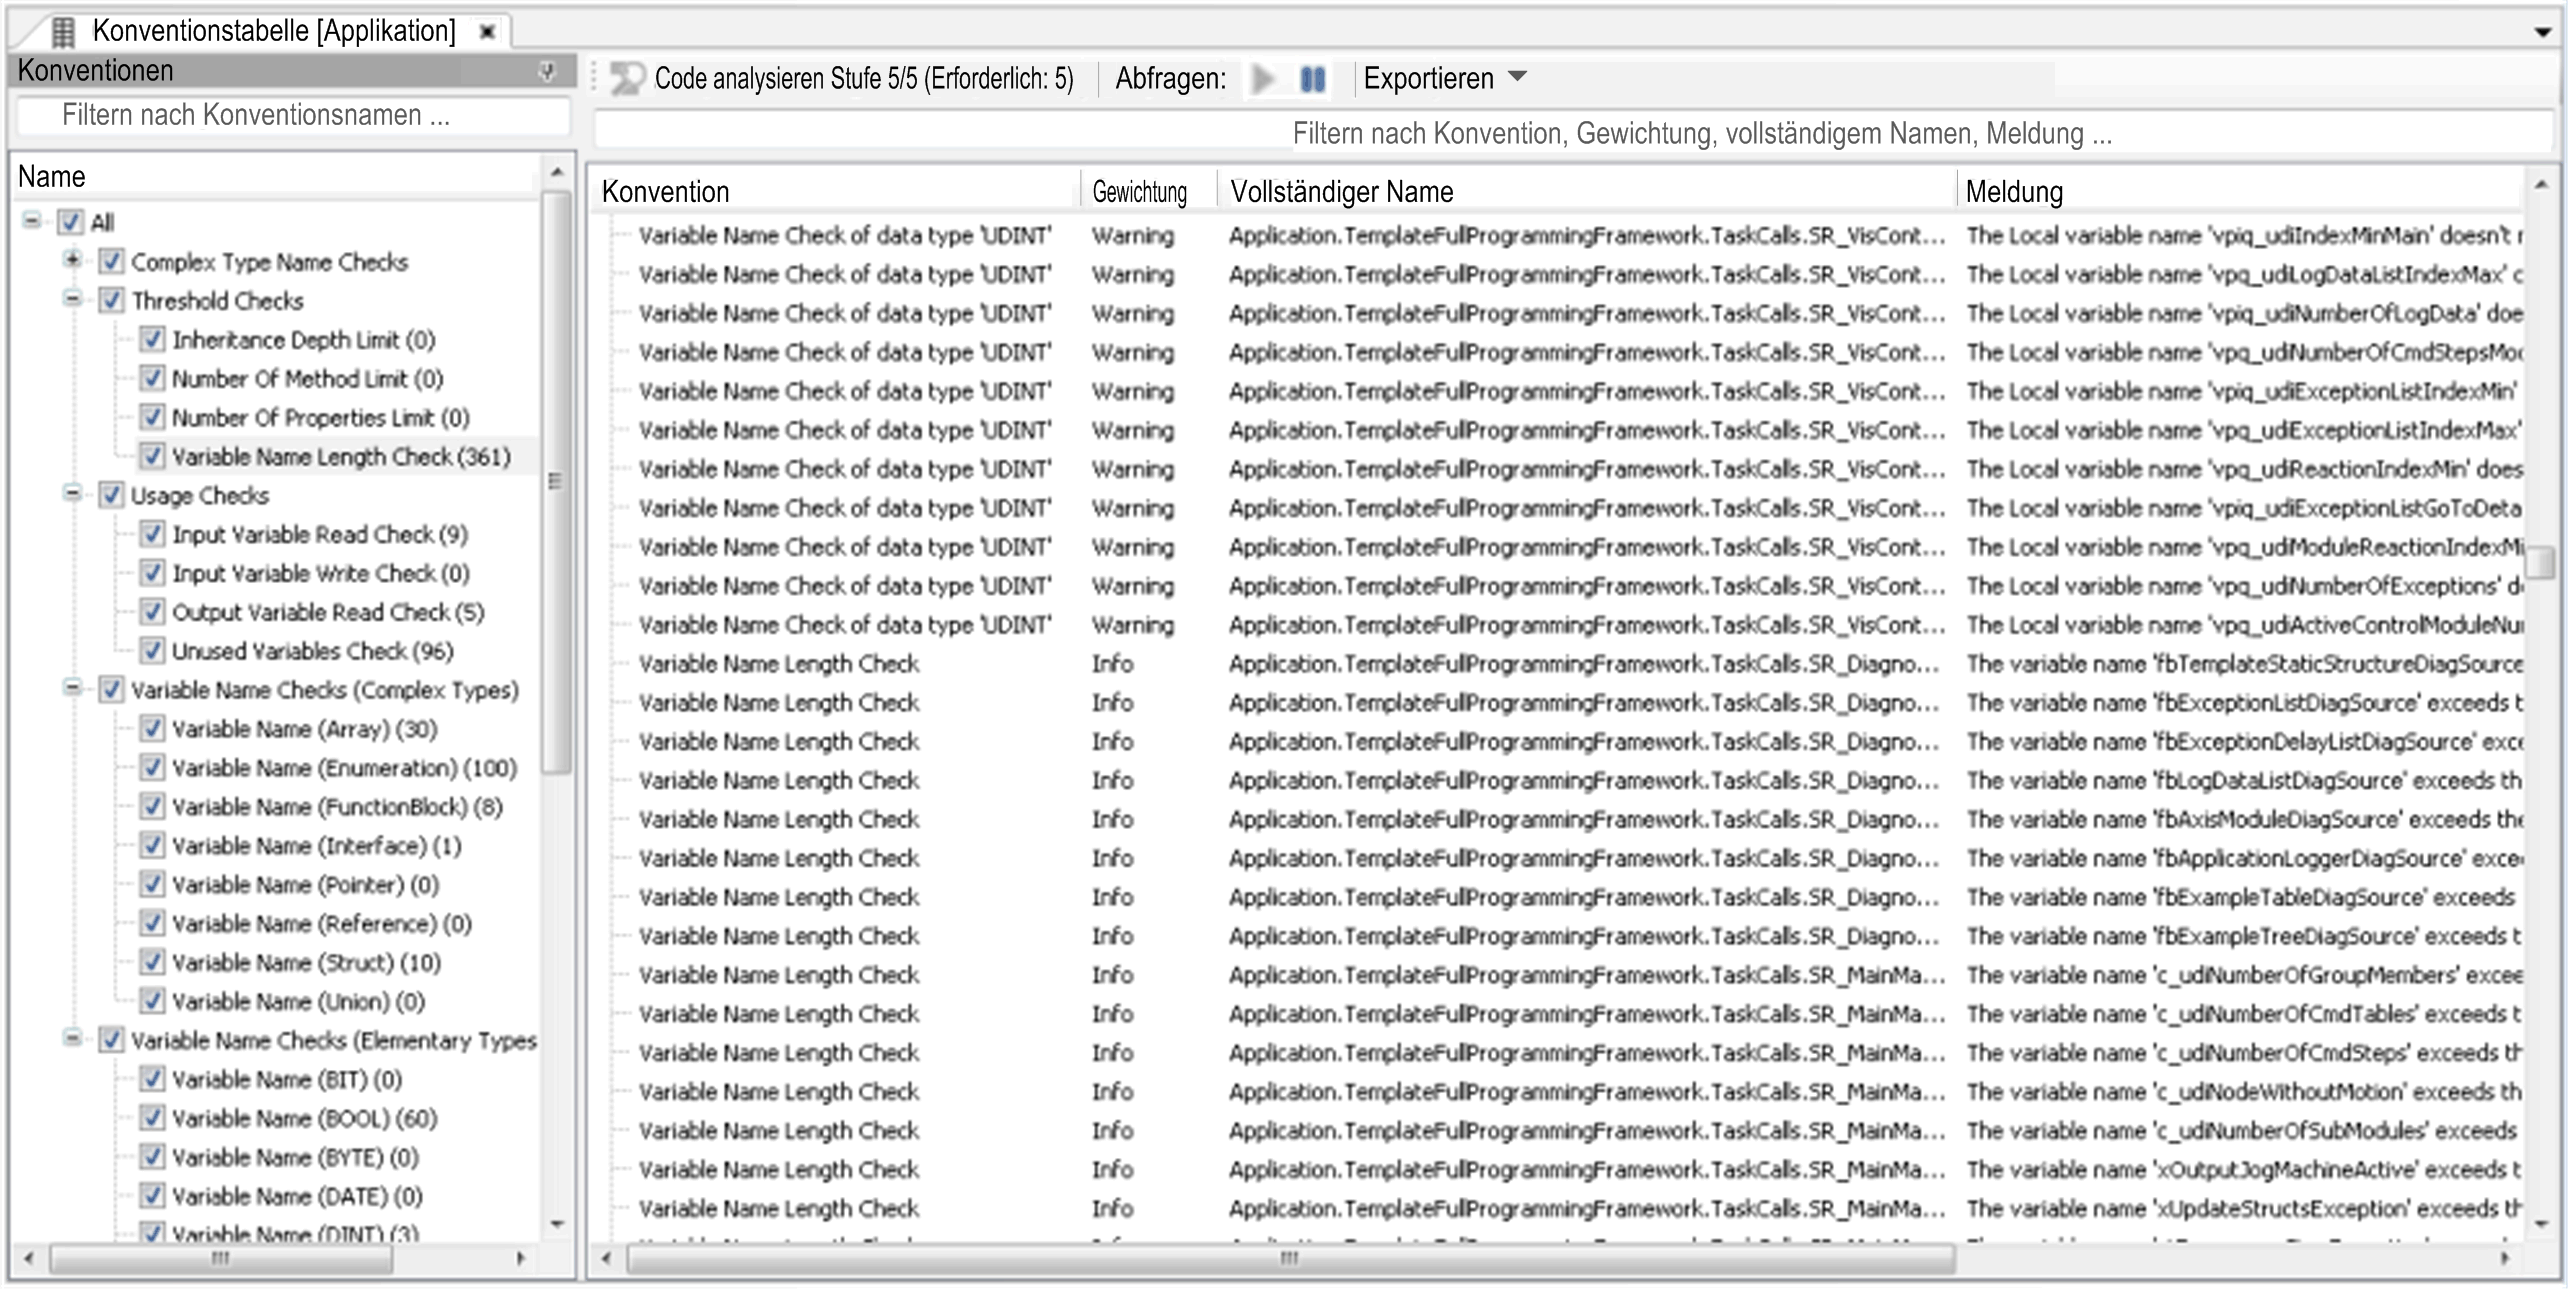Open the Exportieren dropdown
Image resolution: width=2569 pixels, height=1289 pixels.
[x=1516, y=77]
